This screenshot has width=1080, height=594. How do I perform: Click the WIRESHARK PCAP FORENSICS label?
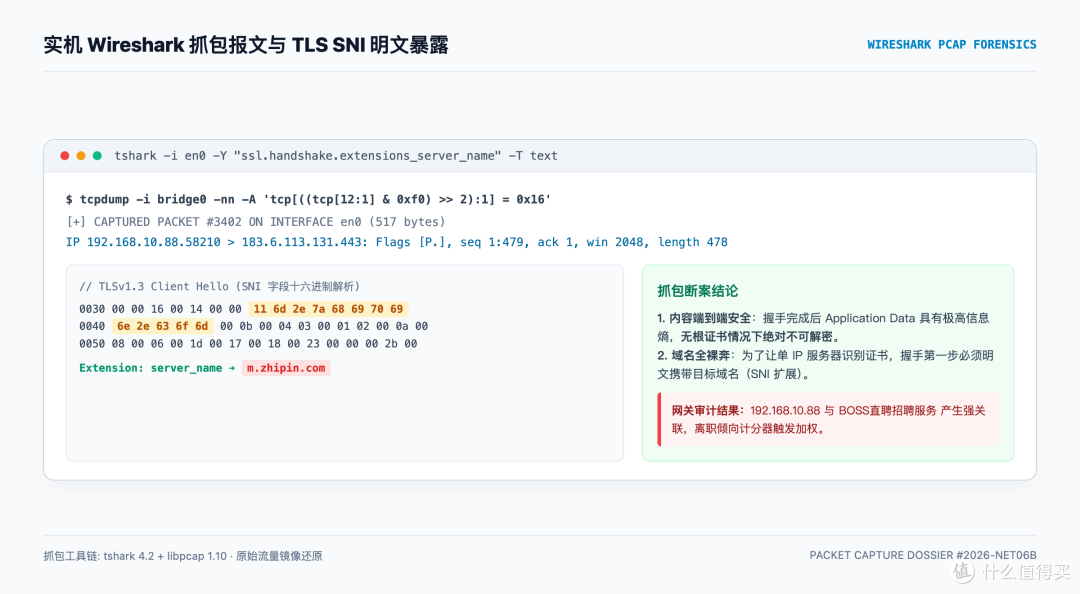(951, 45)
